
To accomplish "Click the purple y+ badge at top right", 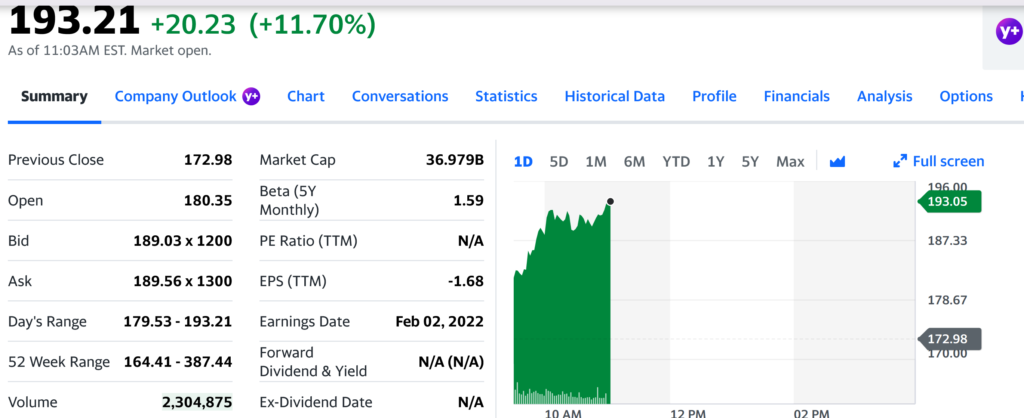I will 1008,32.
